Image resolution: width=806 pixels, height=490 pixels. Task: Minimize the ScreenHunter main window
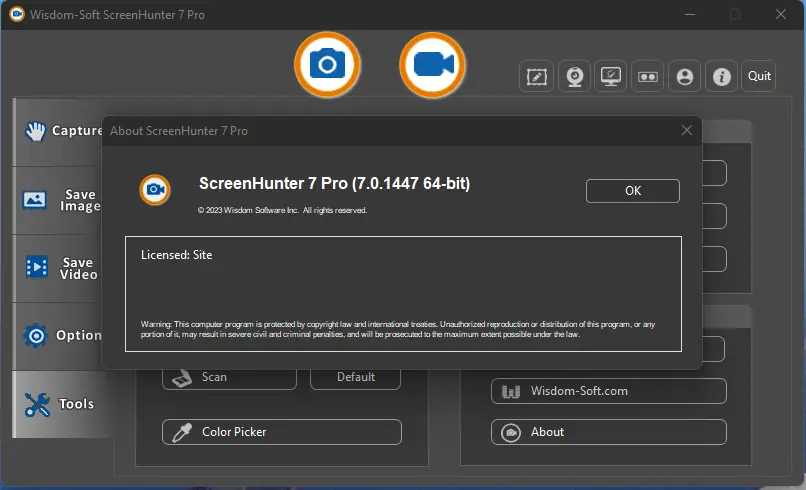click(690, 14)
